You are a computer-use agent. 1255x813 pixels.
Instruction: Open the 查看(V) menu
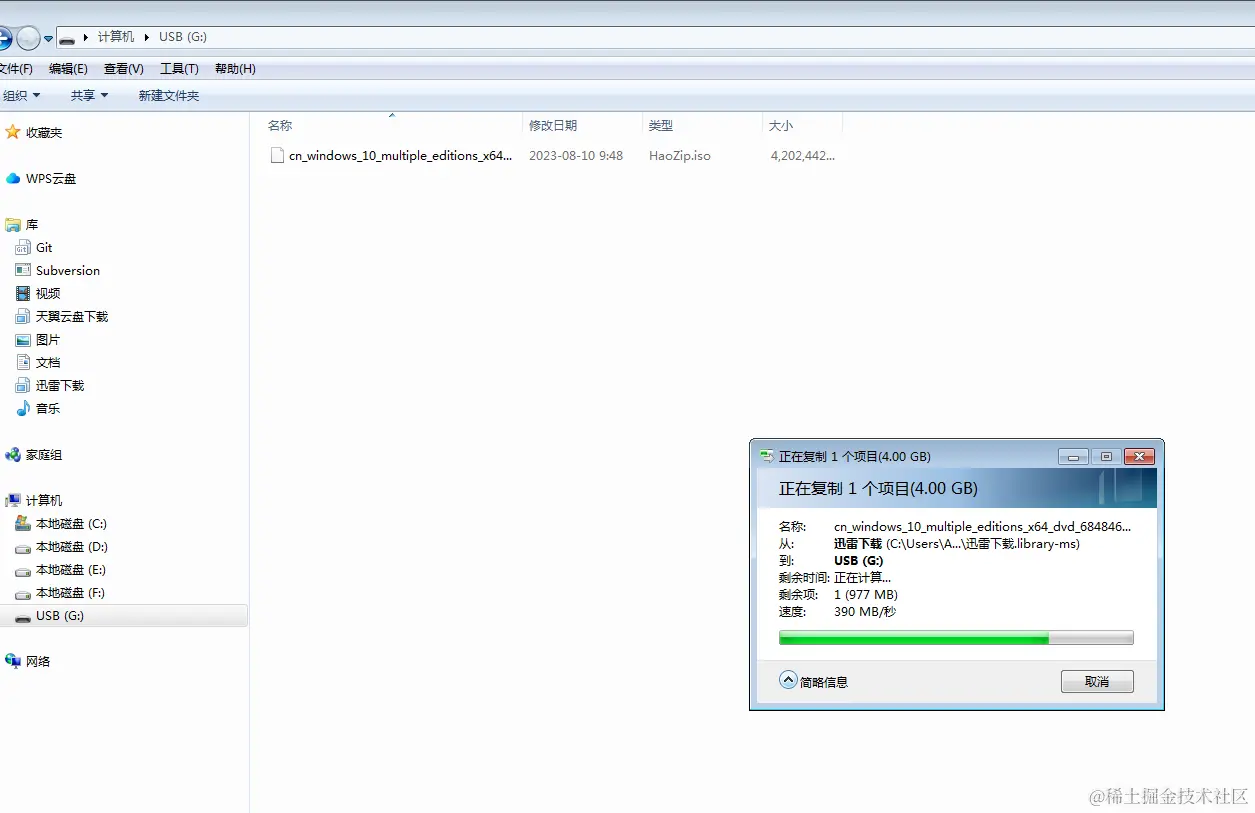click(124, 69)
